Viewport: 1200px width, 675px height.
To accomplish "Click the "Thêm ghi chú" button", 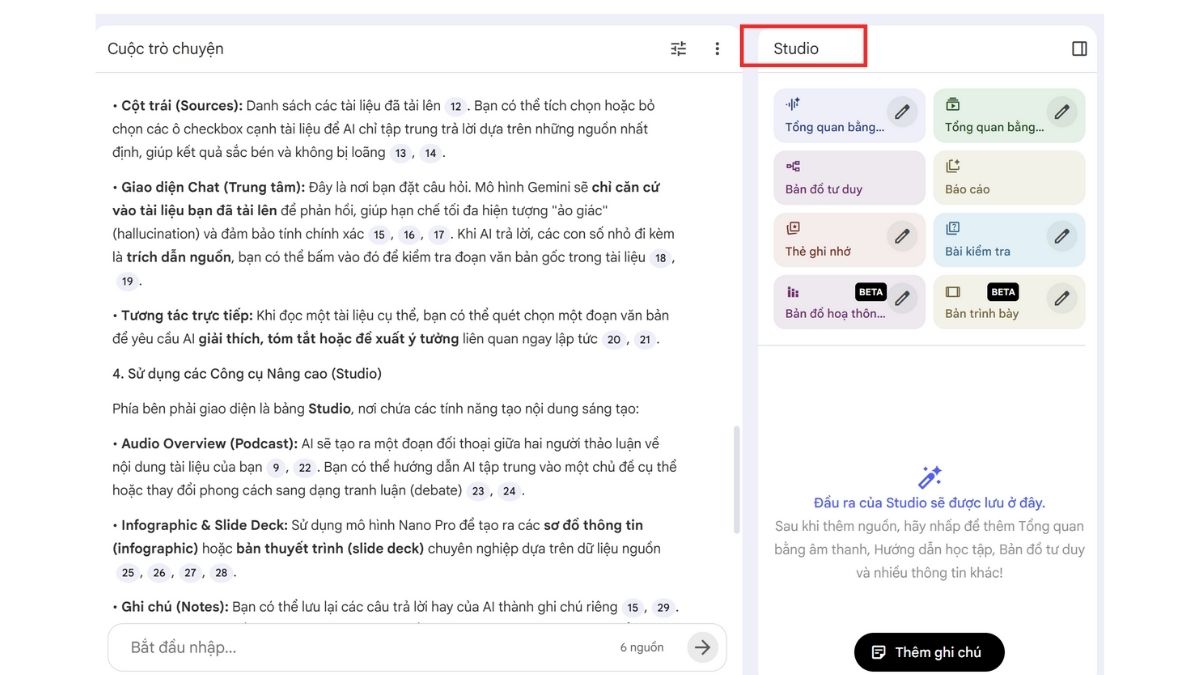I will pos(928,651).
